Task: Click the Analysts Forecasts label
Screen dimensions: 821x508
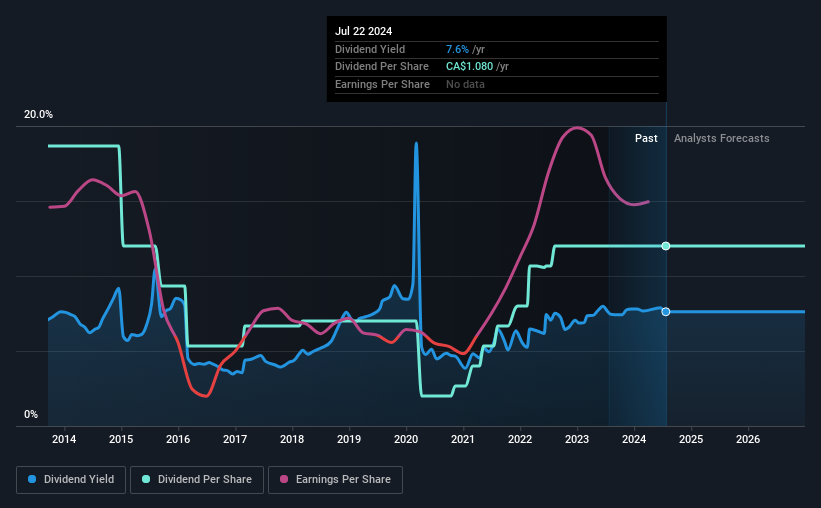Action: [722, 138]
